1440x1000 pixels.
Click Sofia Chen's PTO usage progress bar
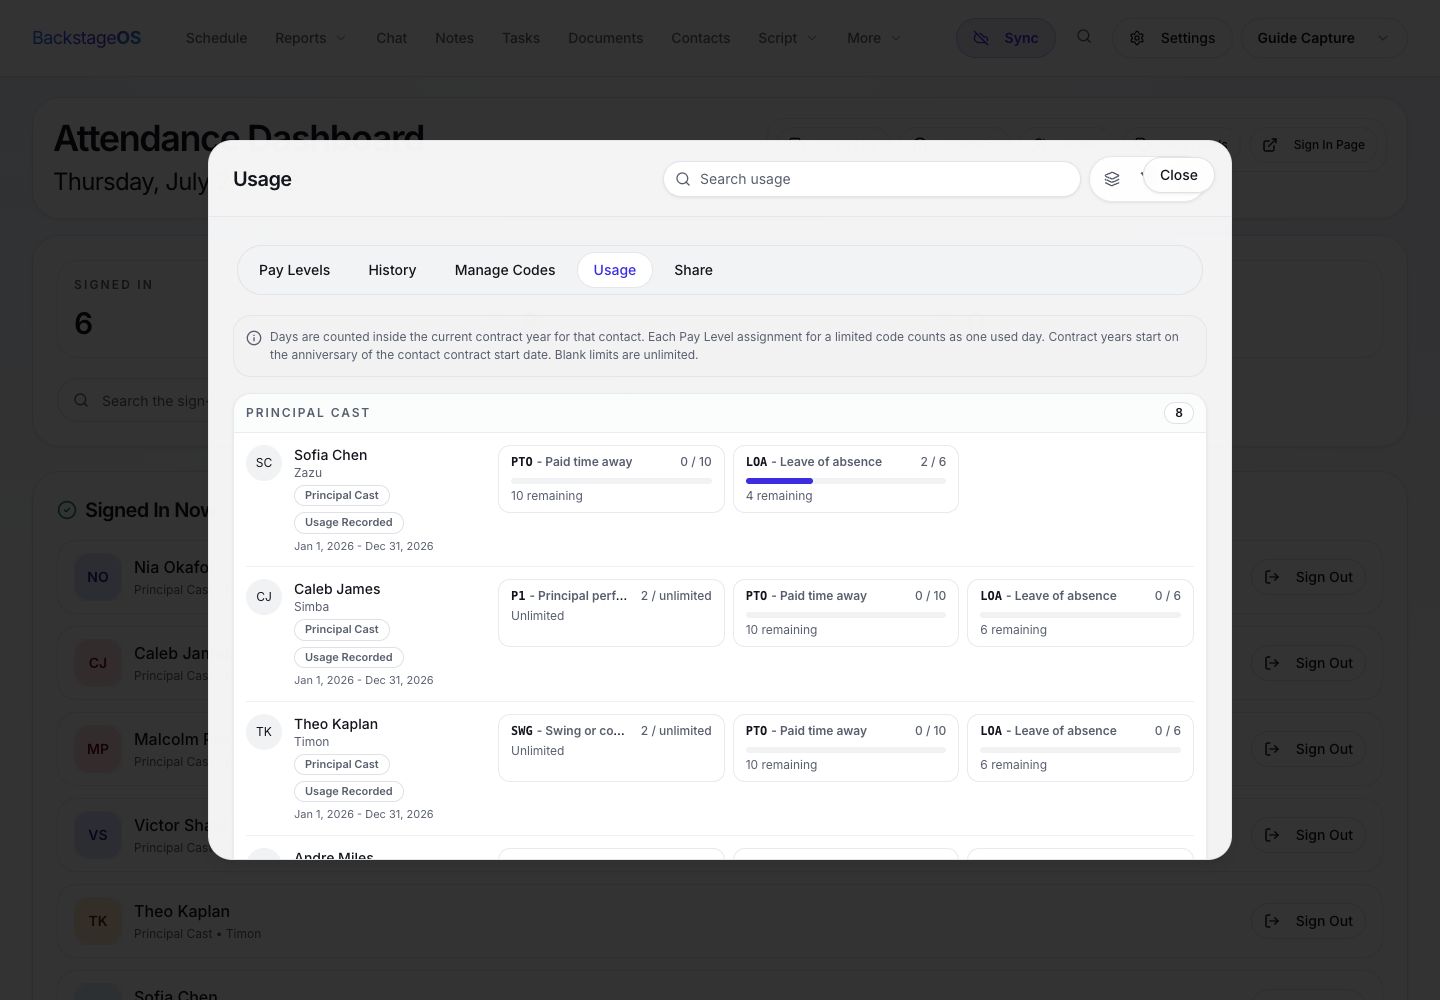point(611,481)
